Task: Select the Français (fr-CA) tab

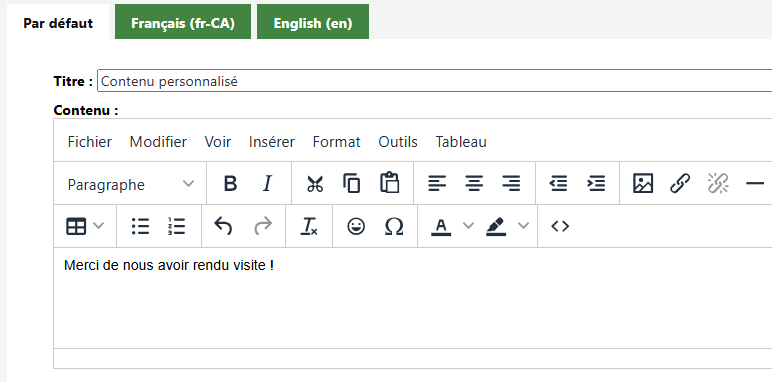Action: click(183, 22)
